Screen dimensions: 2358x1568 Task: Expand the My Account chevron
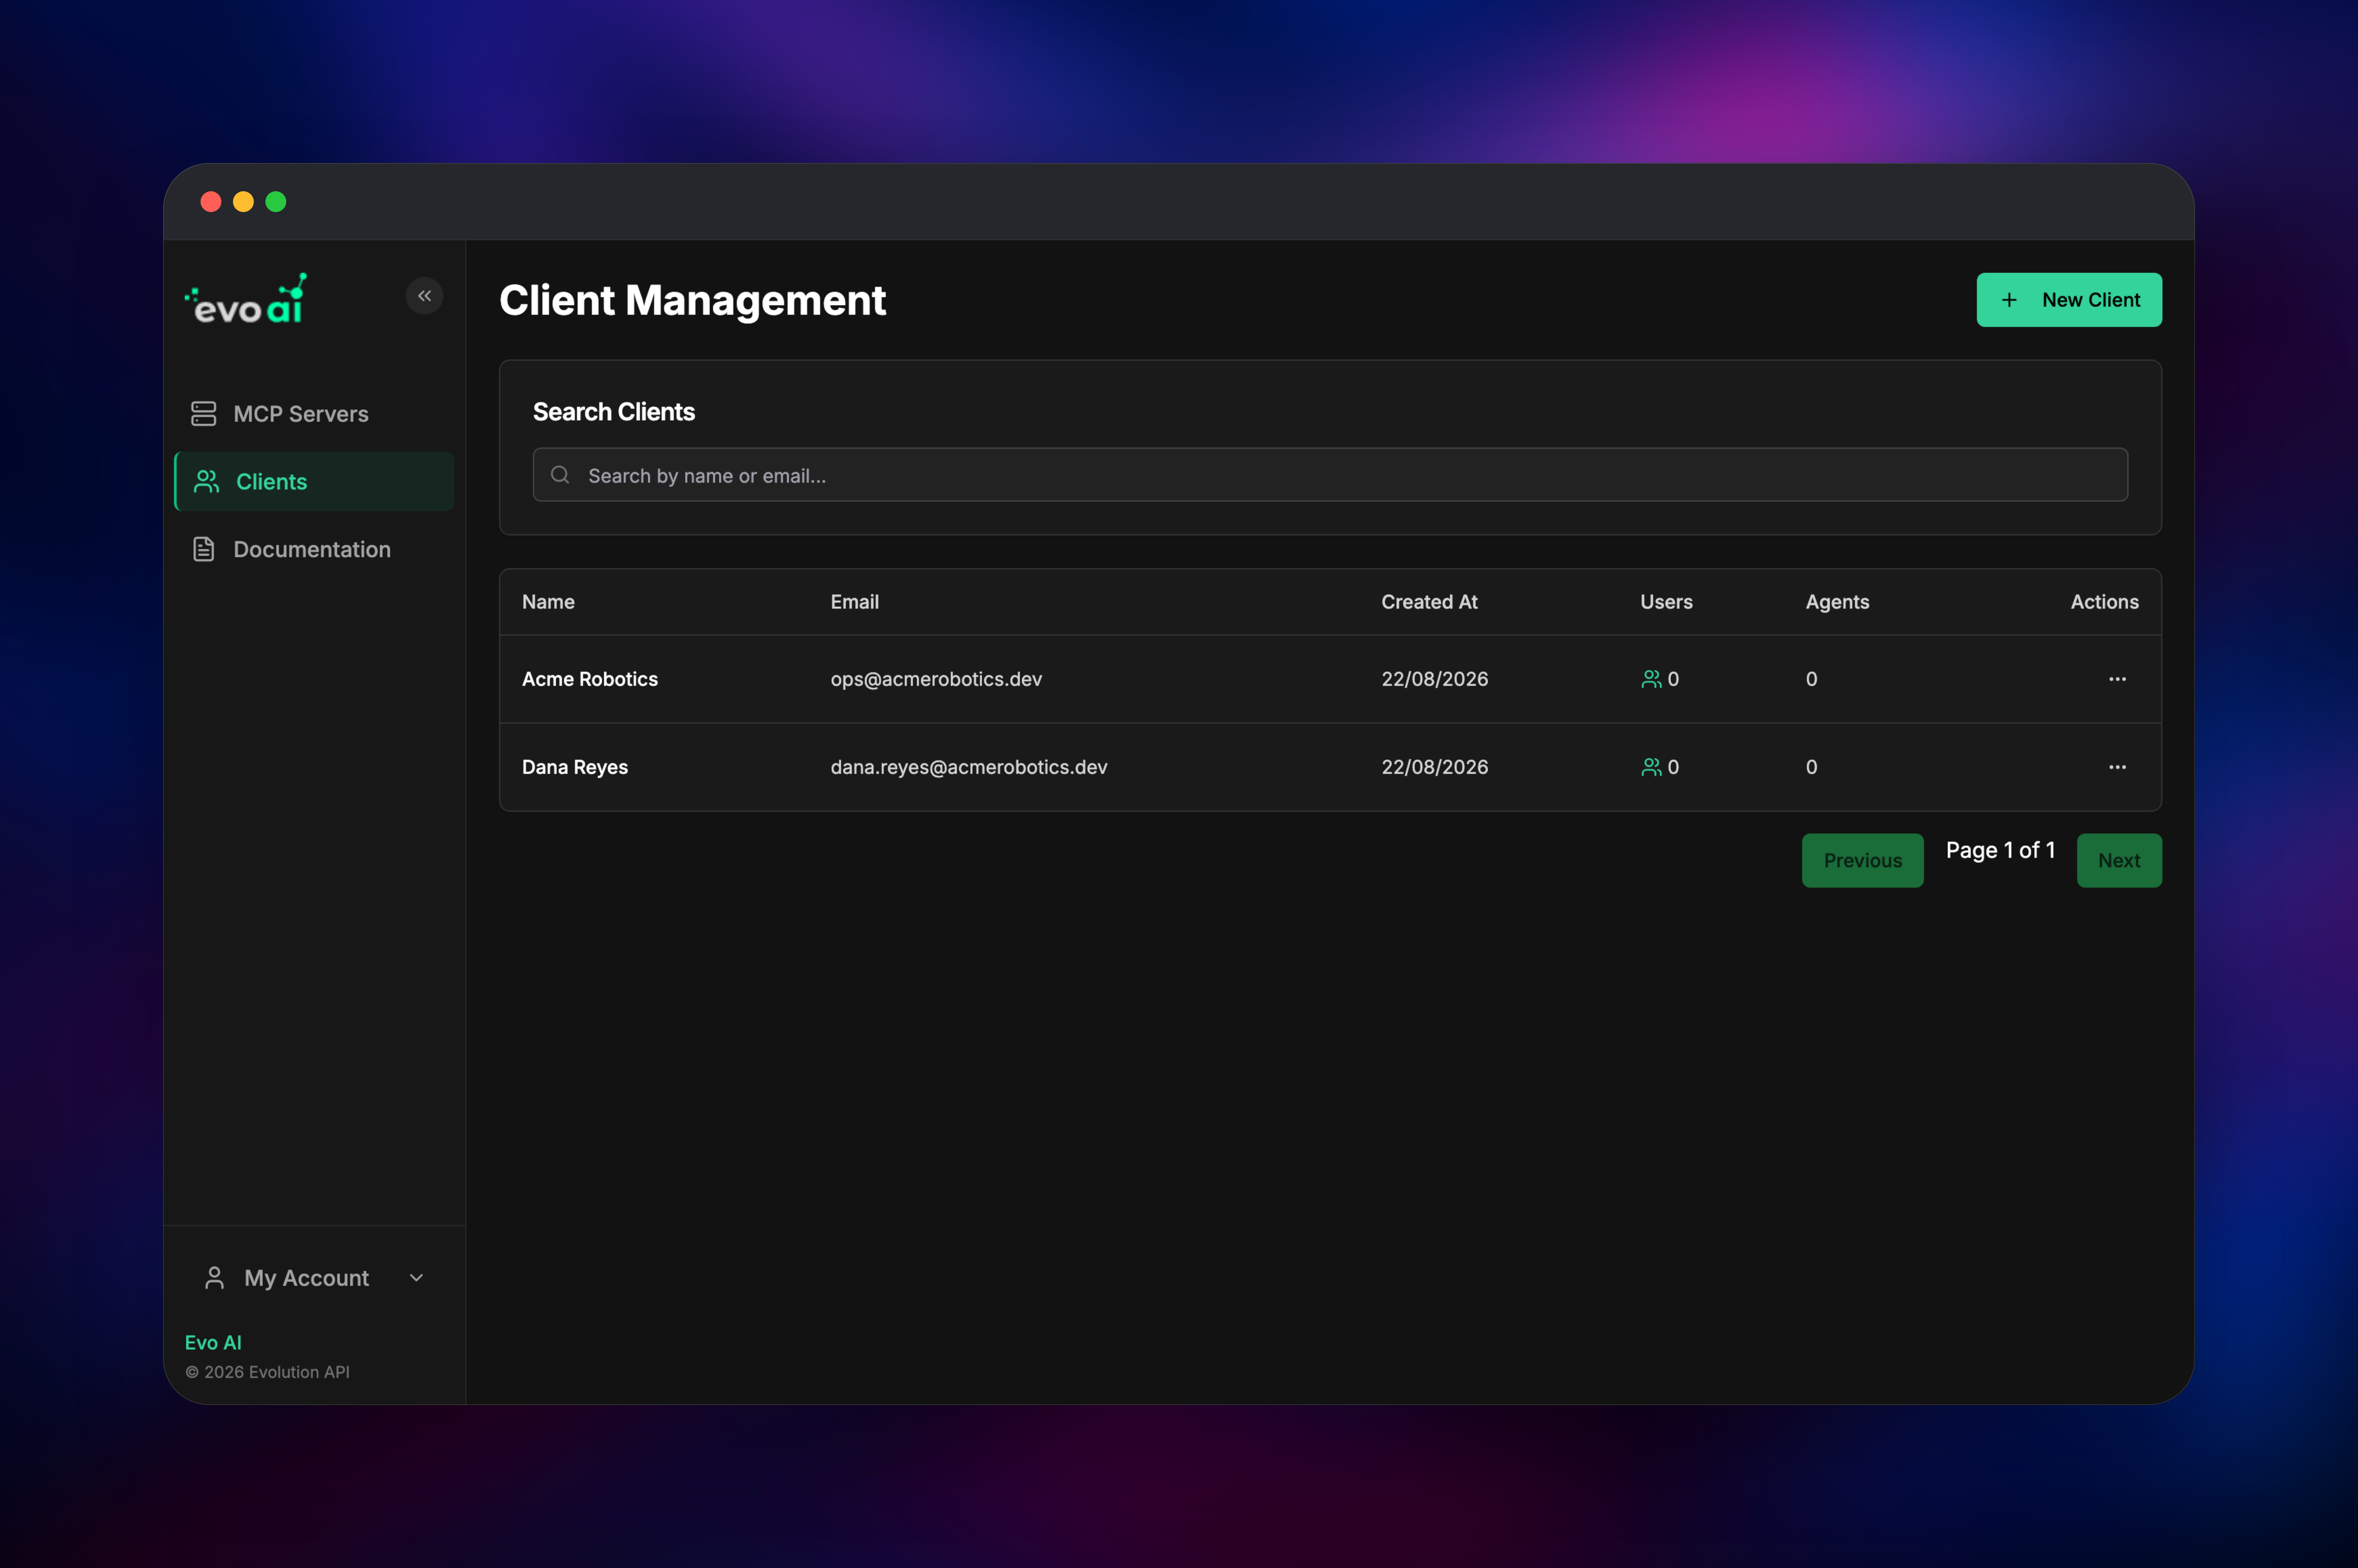pos(416,1278)
